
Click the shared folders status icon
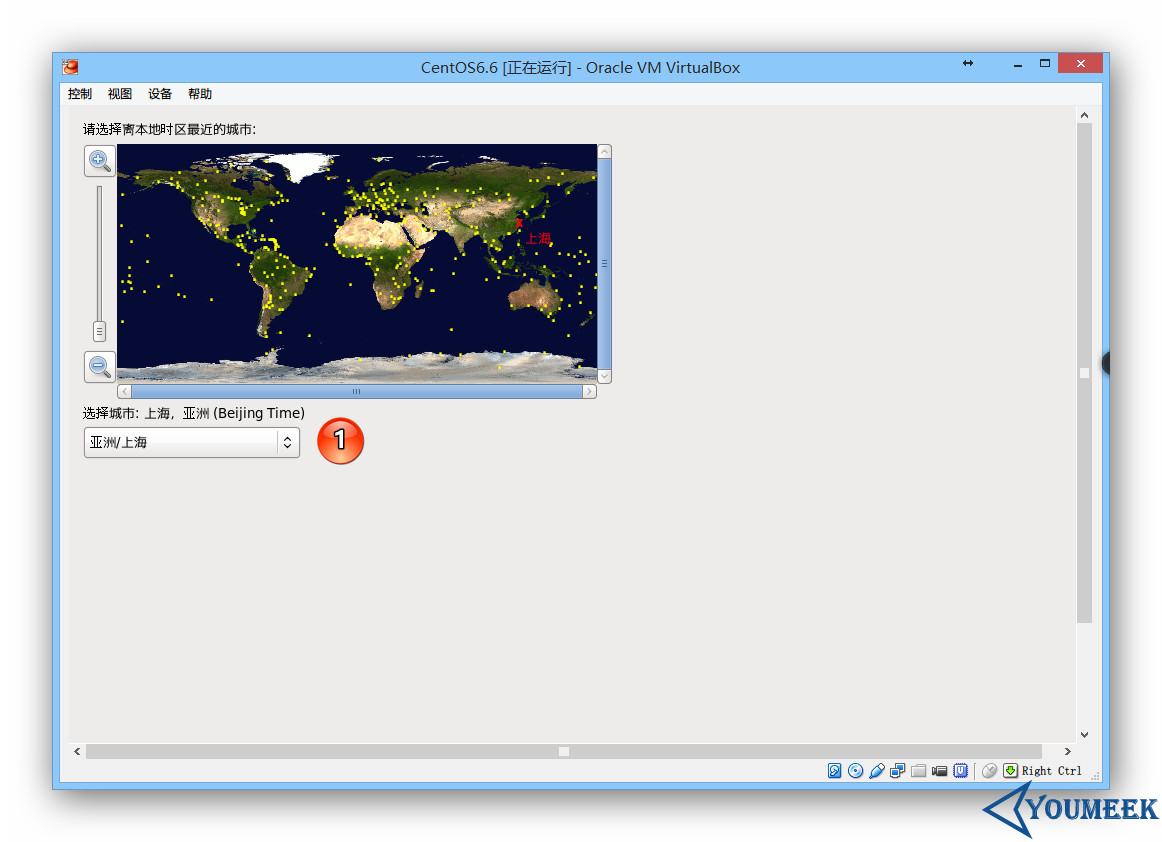point(920,770)
